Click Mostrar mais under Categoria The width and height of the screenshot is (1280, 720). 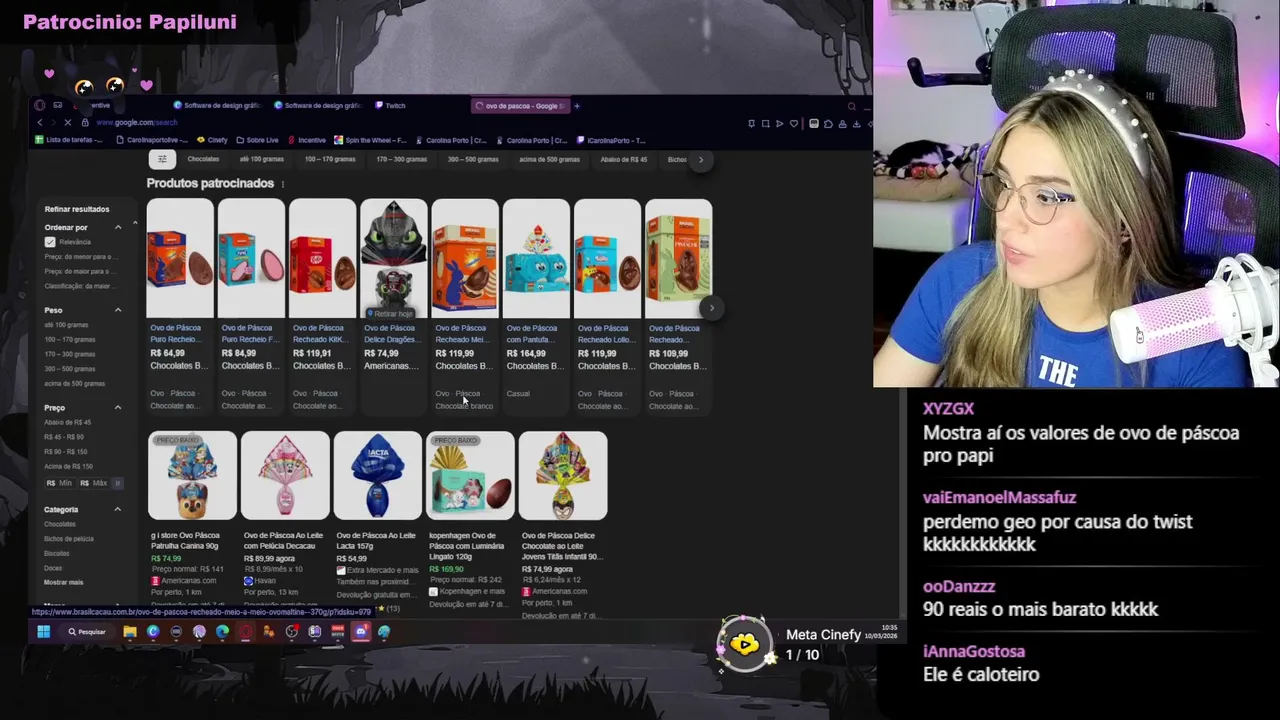coord(64,582)
